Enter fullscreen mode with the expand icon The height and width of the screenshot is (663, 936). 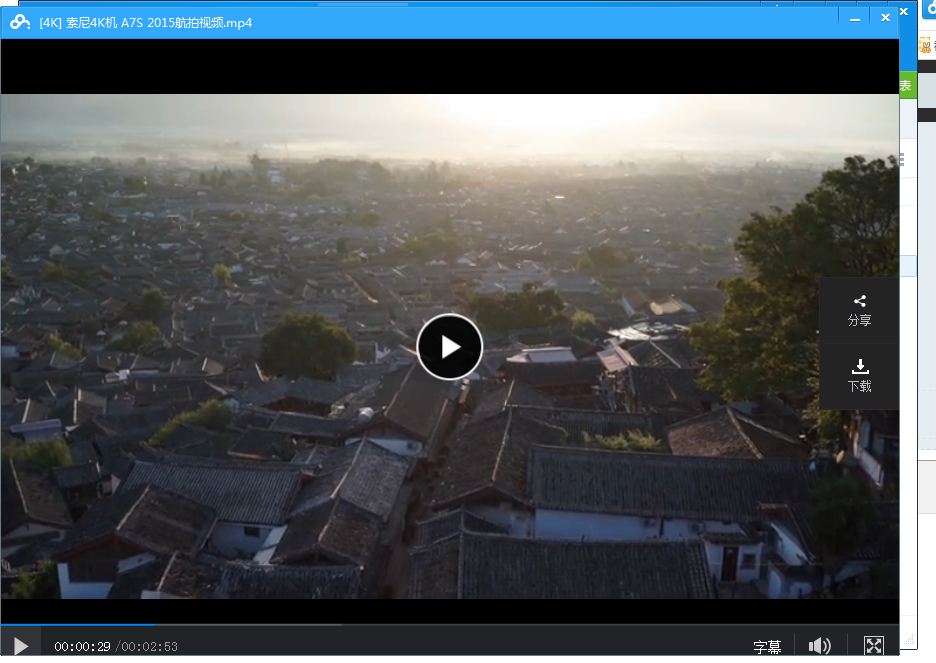[x=873, y=646]
